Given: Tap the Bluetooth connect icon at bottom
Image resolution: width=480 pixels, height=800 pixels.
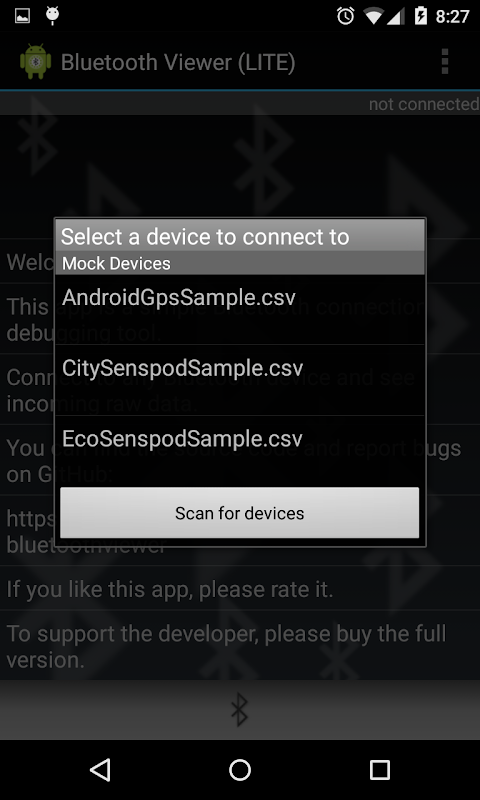Looking at the screenshot, I should (239, 710).
